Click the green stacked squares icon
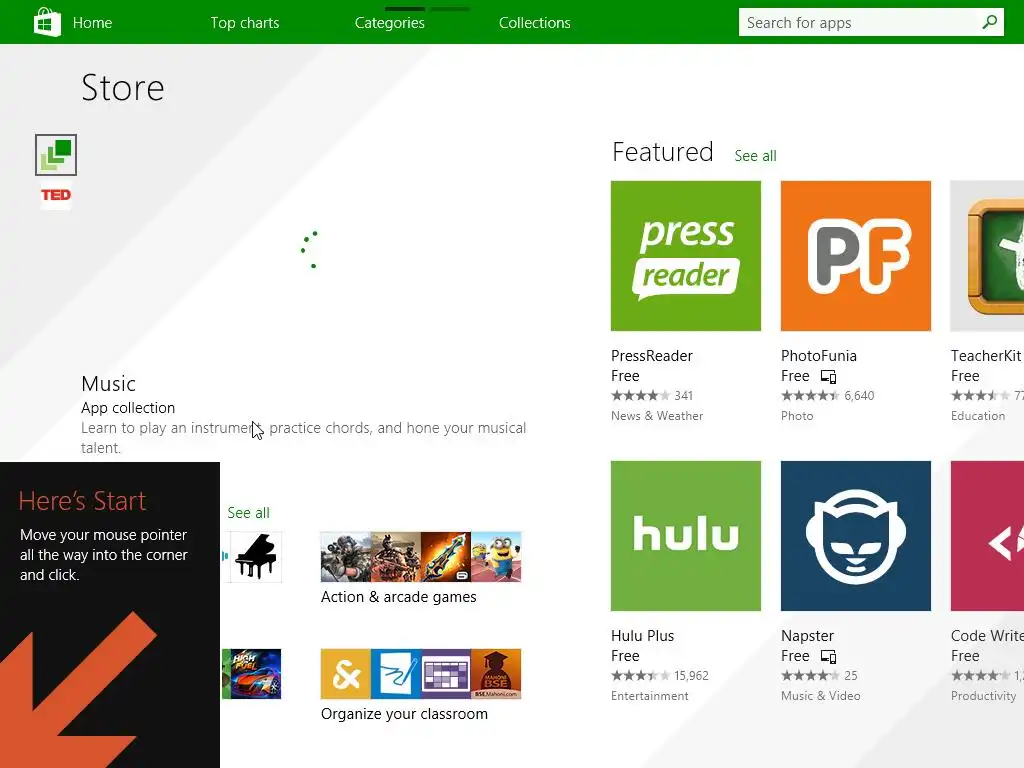 tap(56, 155)
